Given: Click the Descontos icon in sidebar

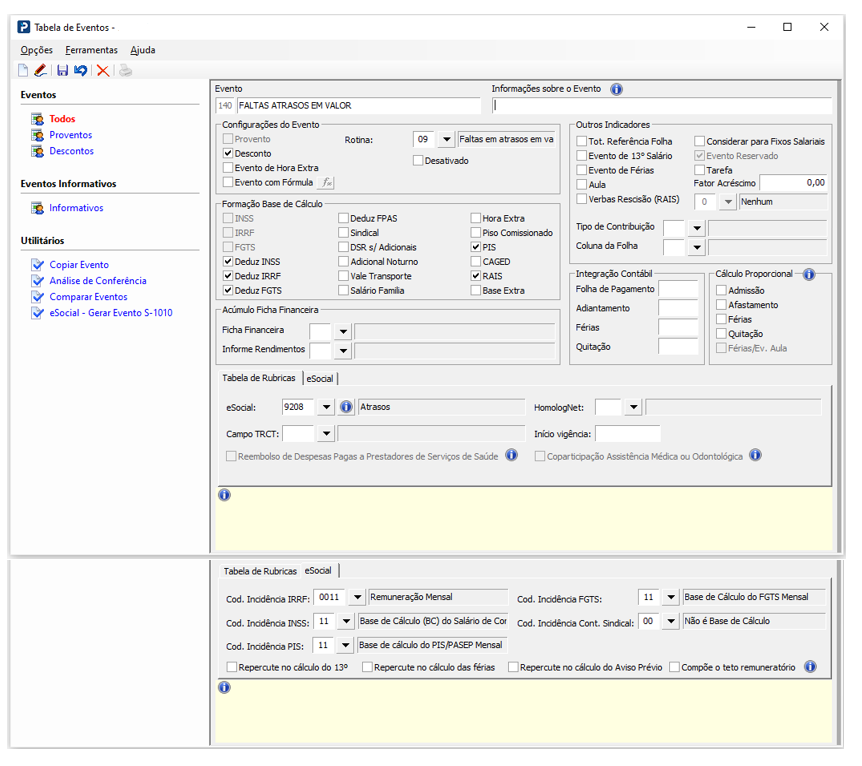Looking at the screenshot, I should [x=37, y=151].
